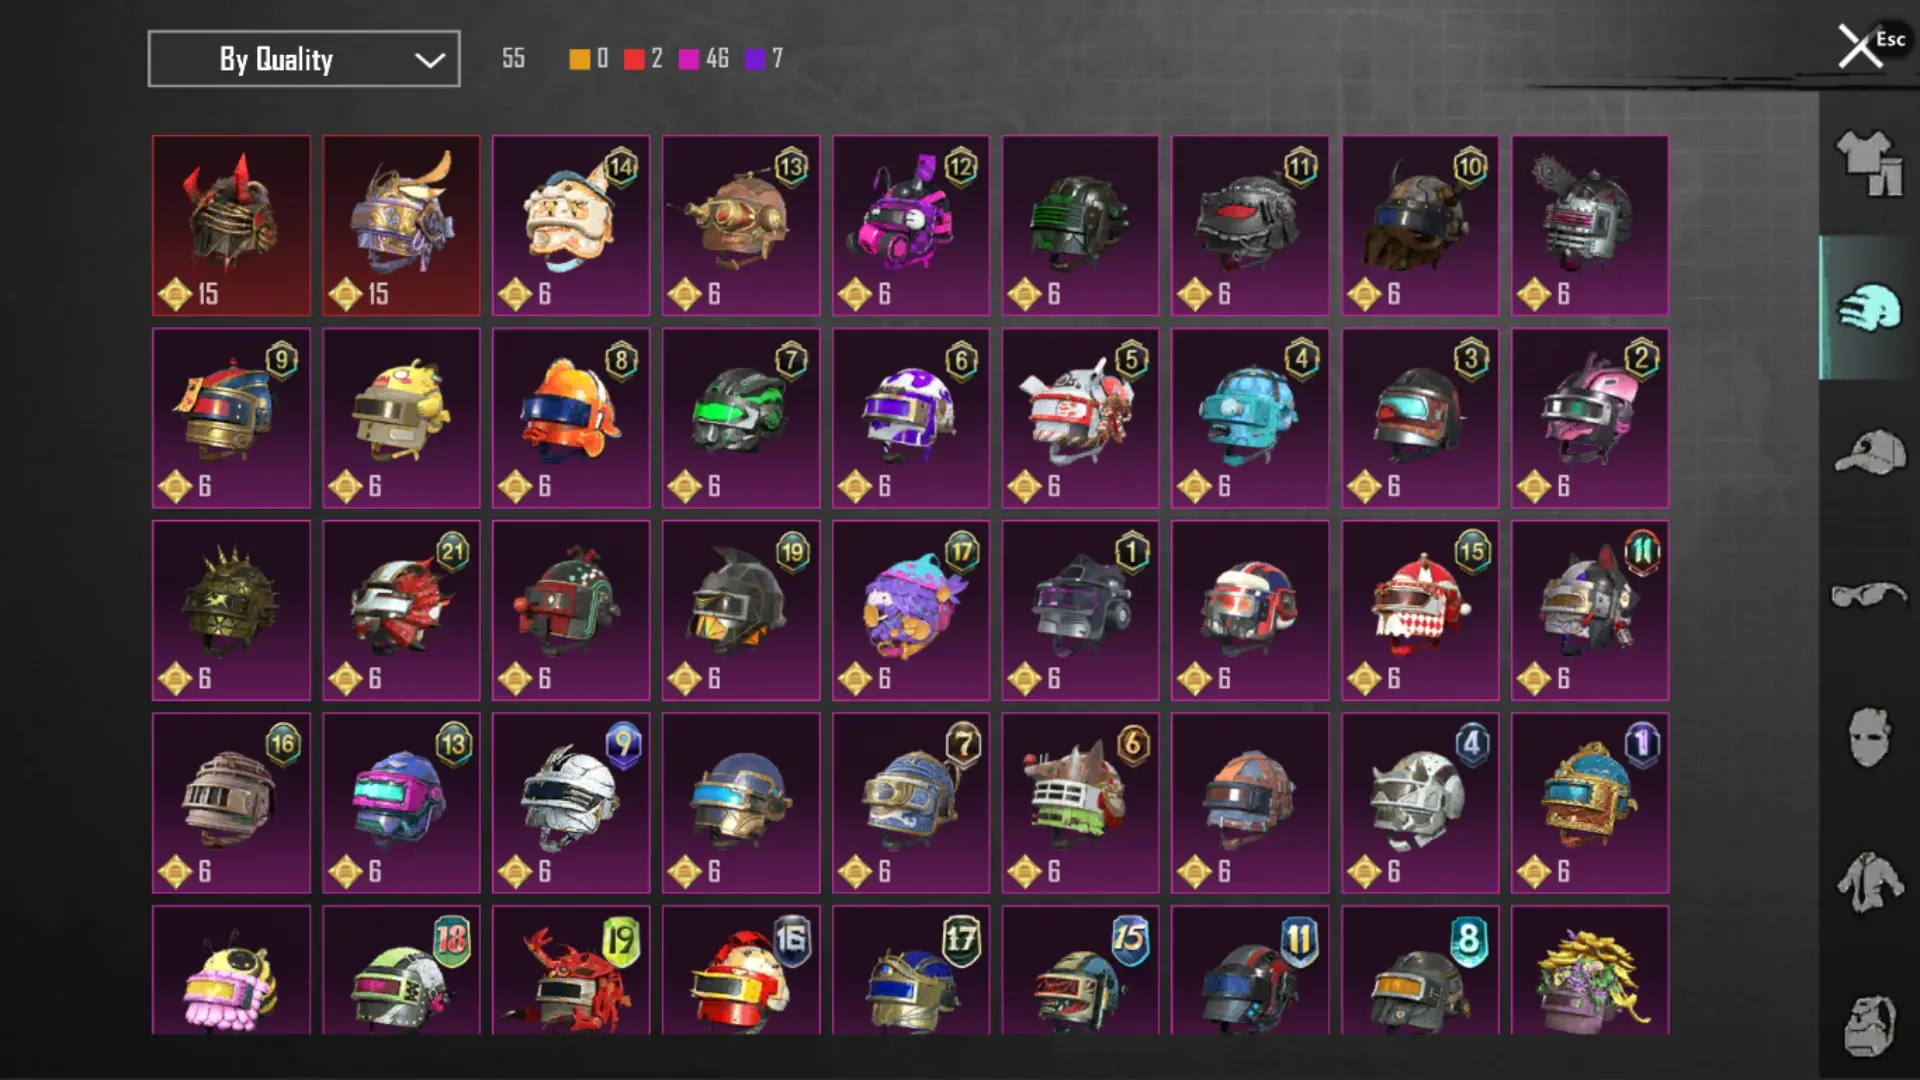Click the chevron arrow in By Quality box
The height and width of the screenshot is (1080, 1920).
click(x=430, y=60)
